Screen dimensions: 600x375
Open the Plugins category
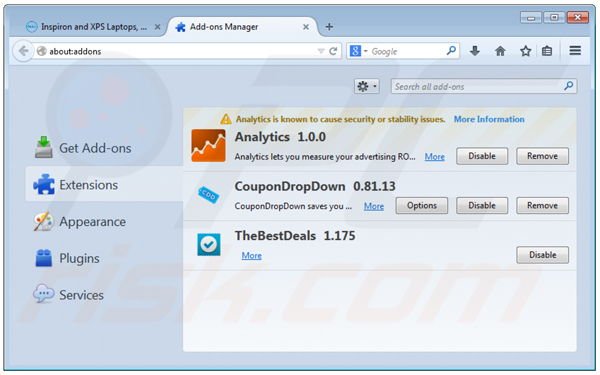tap(67, 258)
